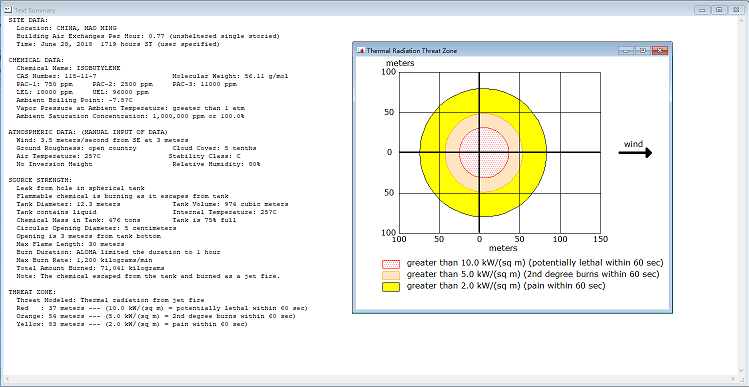Click the 'Molecular Weight: 56.11 g/mol' text
The image size is (749, 387).
click(x=230, y=76)
